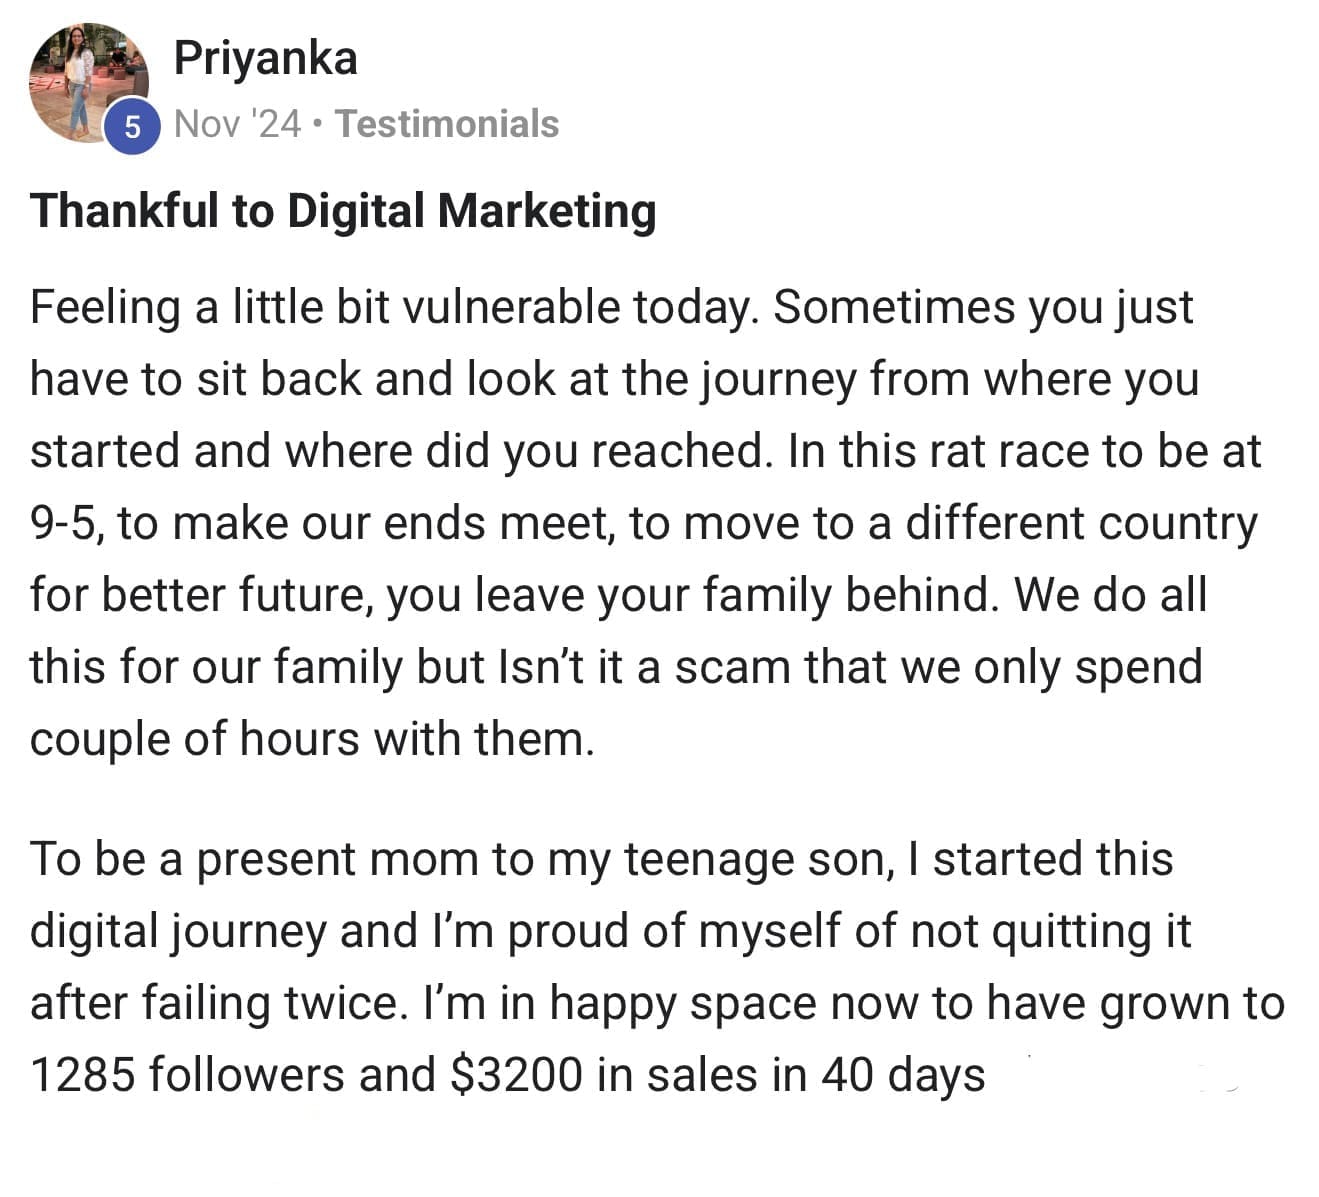Click the '40 days' text at end
The height and width of the screenshot is (1197, 1319).
point(903,1076)
